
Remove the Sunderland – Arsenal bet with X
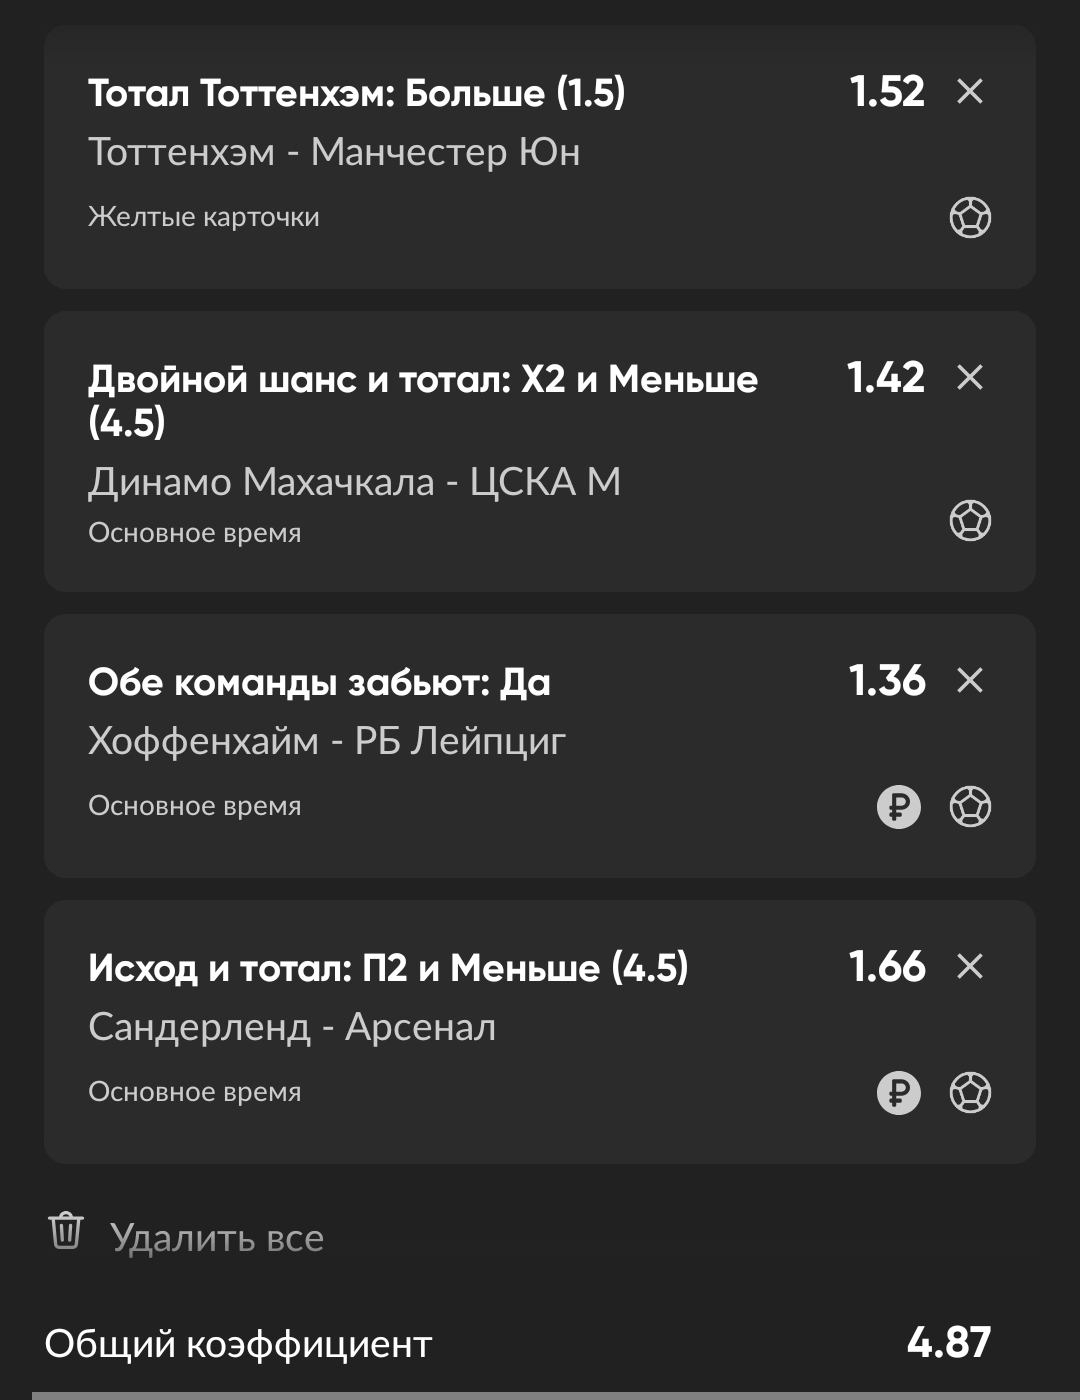point(970,967)
